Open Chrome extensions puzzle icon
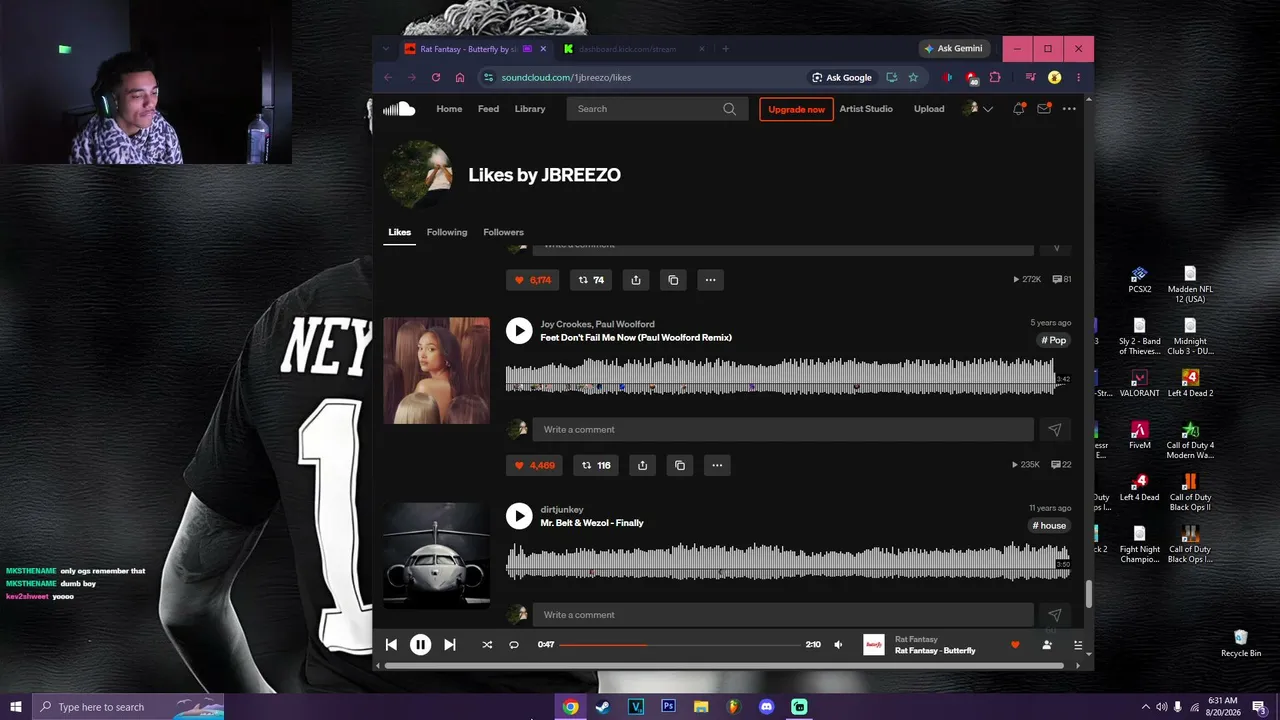This screenshot has width=1280, height=720. pyautogui.click(x=995, y=77)
